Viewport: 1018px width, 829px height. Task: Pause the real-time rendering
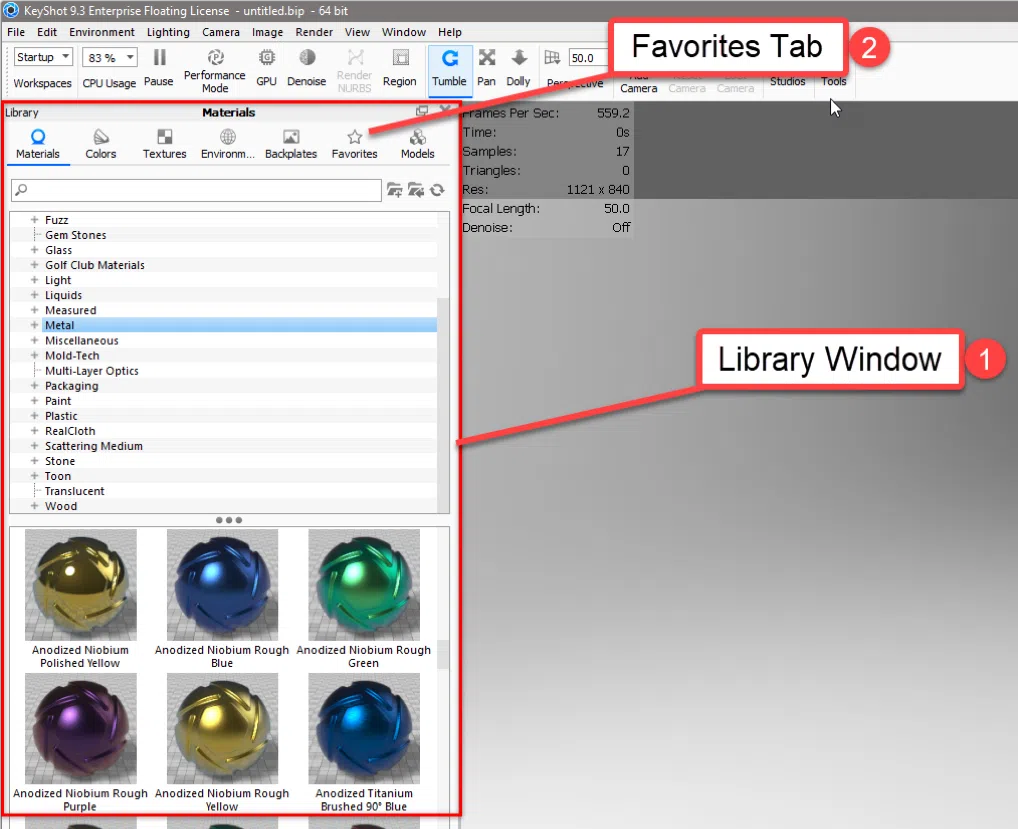158,68
